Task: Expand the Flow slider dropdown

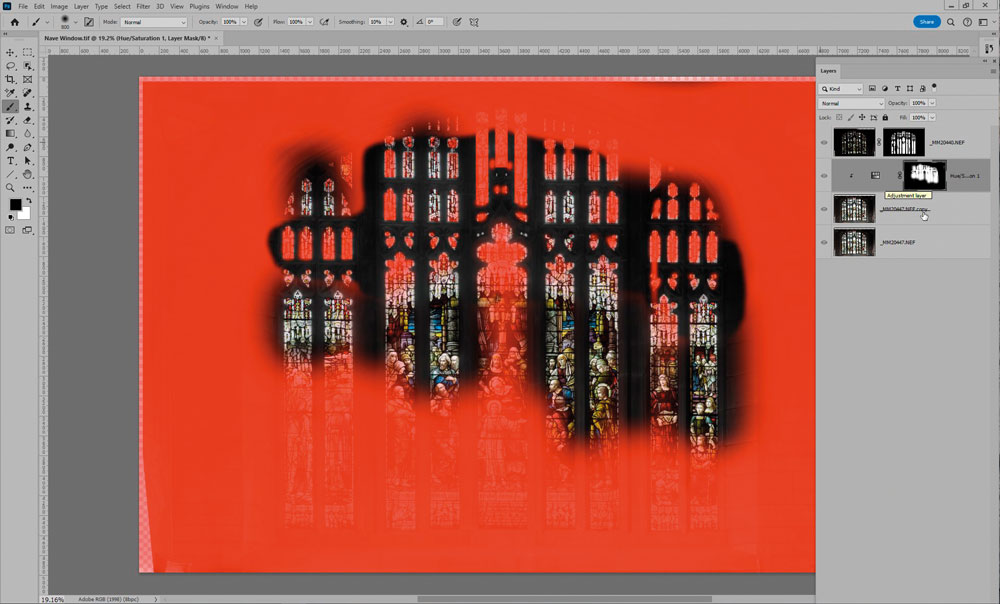Action: [310, 22]
